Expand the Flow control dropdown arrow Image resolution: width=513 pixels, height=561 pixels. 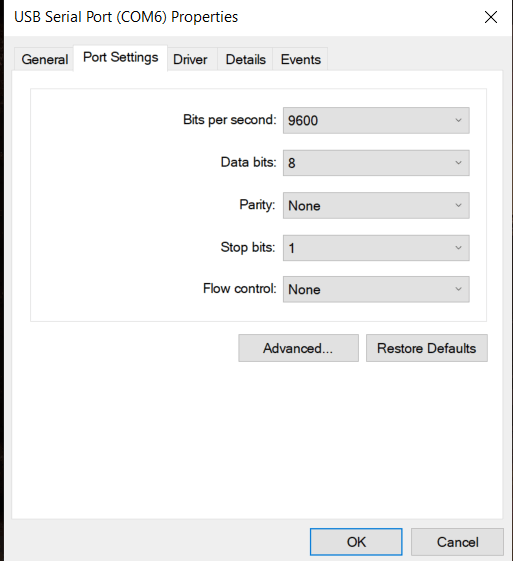(458, 289)
